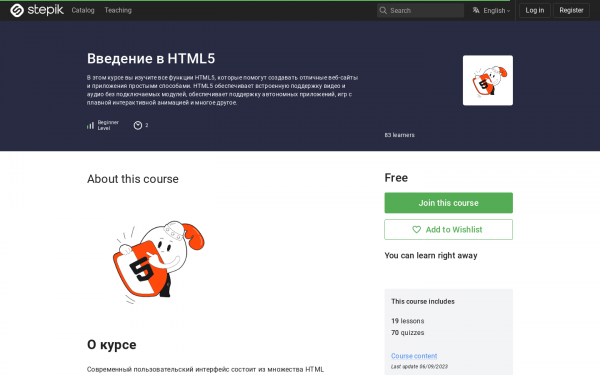
Task: Click the search magnifier icon
Action: [383, 11]
